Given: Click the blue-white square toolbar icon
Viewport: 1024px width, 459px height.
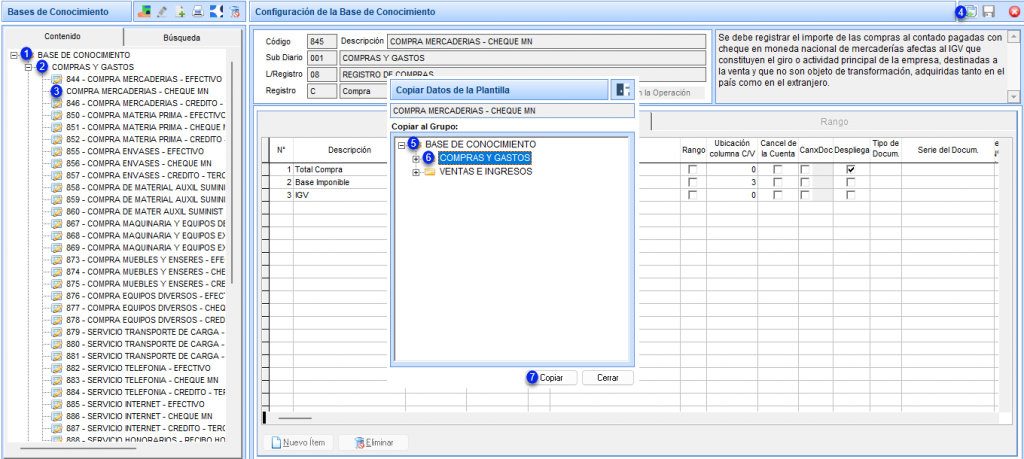Looking at the screenshot, I should (217, 11).
